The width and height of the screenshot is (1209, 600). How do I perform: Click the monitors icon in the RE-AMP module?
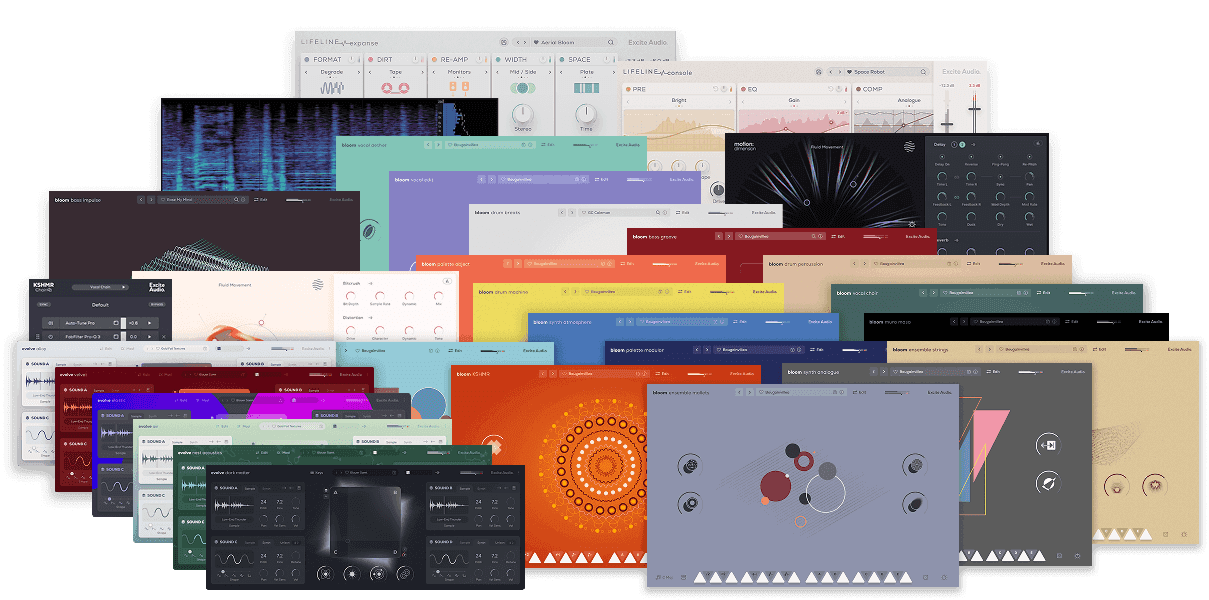[x=459, y=89]
